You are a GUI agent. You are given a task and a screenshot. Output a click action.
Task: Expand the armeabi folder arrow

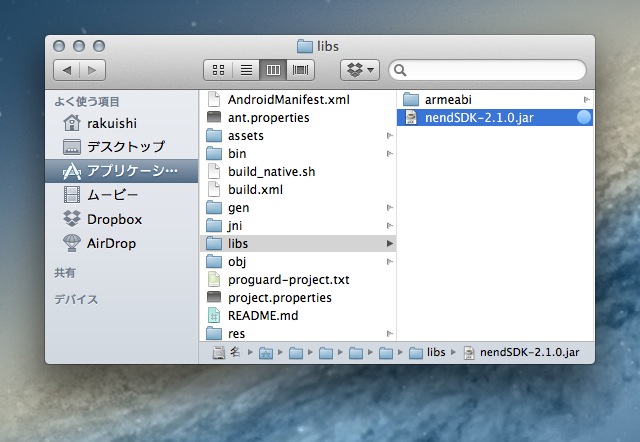[587, 100]
